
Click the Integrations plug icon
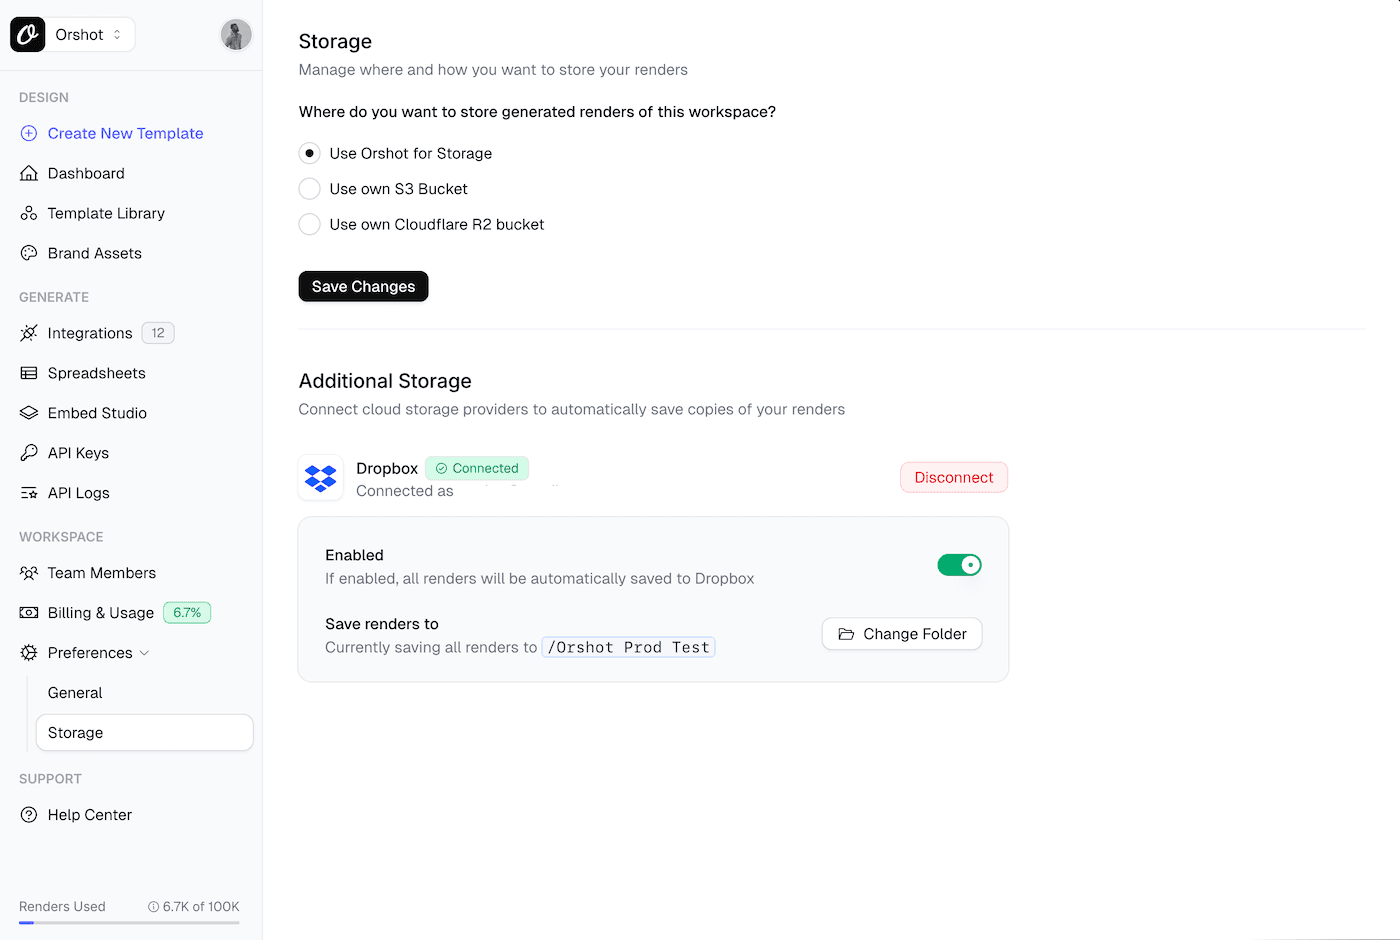point(29,333)
